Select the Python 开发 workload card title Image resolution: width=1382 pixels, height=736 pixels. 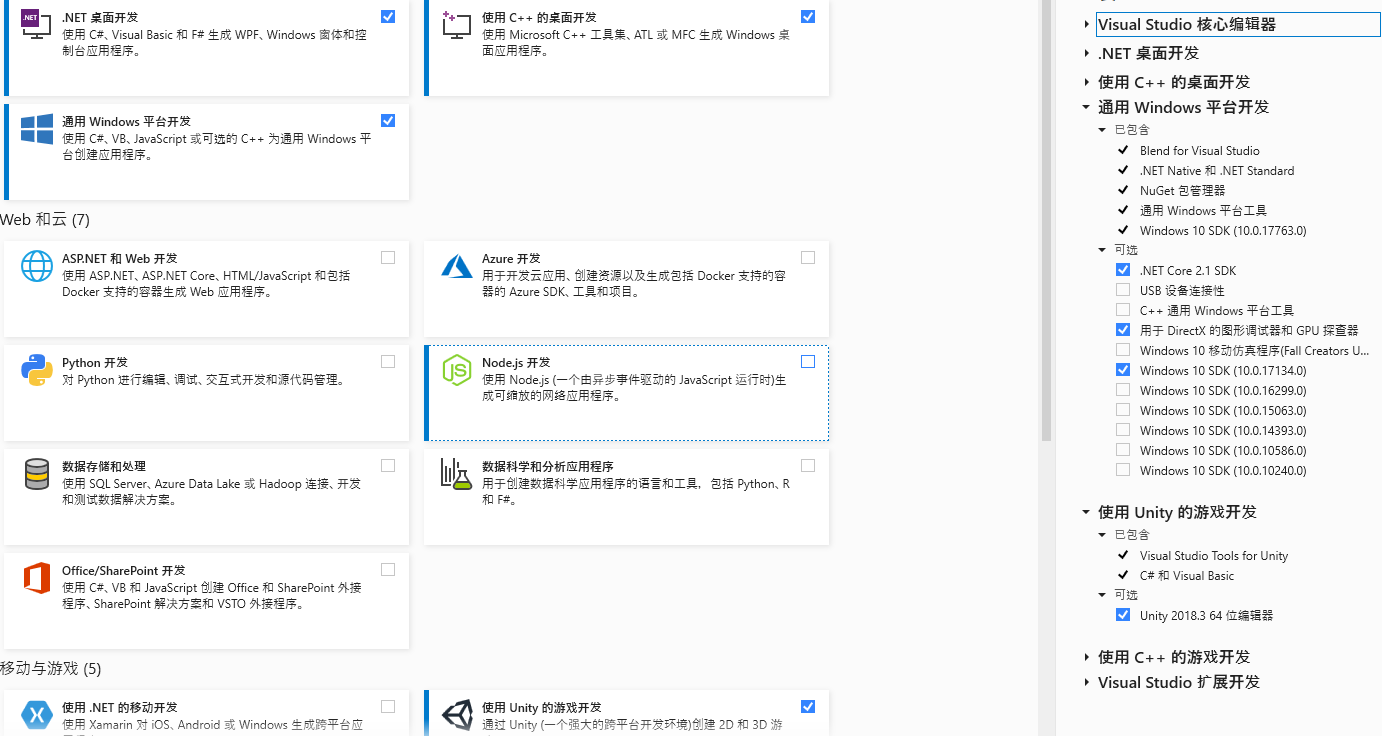point(95,362)
